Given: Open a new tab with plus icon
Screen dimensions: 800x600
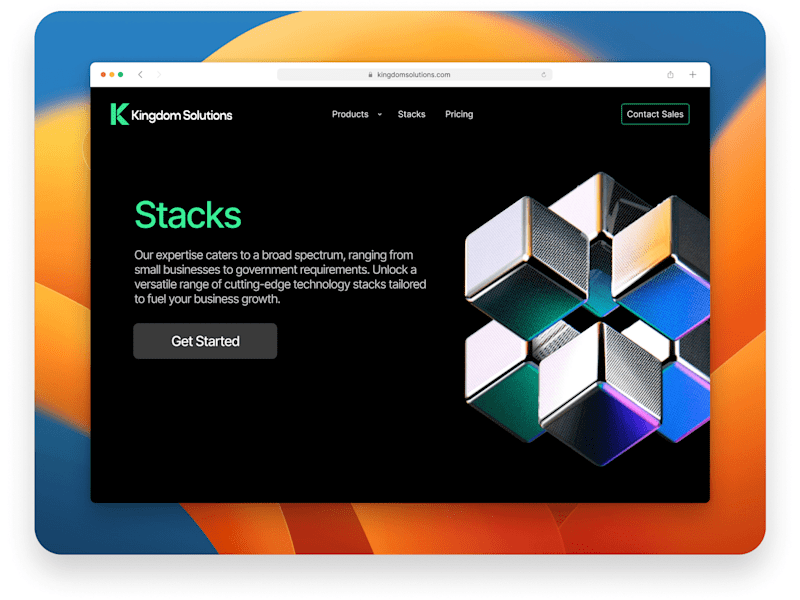Looking at the screenshot, I should [x=693, y=74].
